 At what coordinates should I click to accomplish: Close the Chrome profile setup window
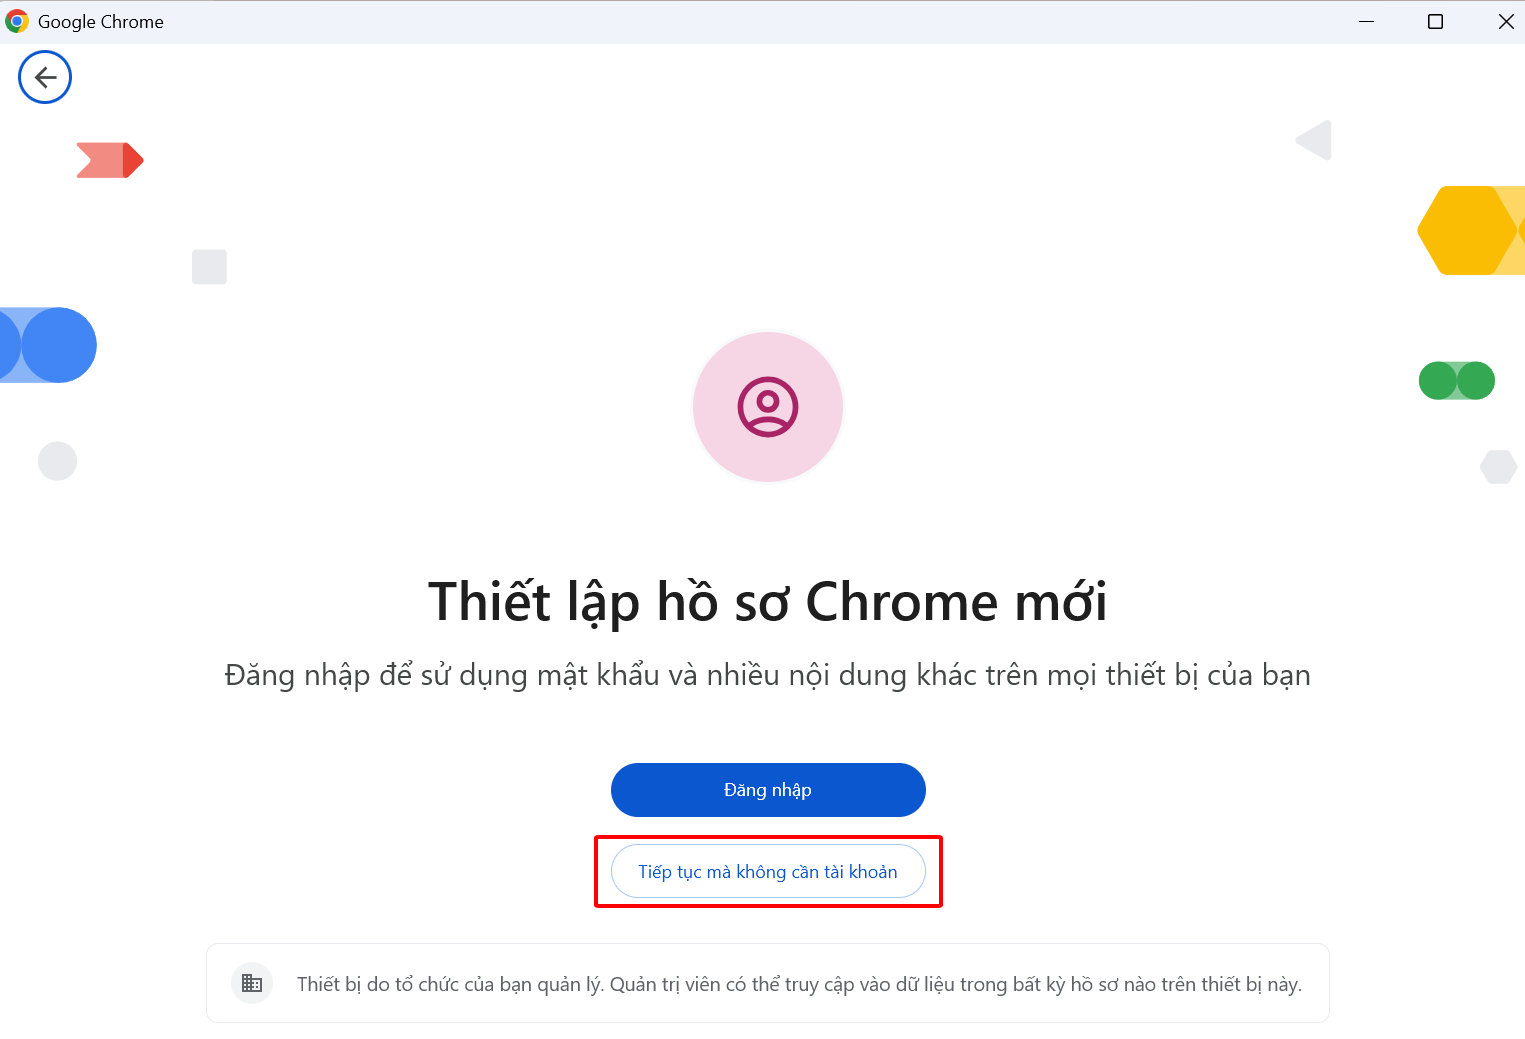pos(1505,21)
